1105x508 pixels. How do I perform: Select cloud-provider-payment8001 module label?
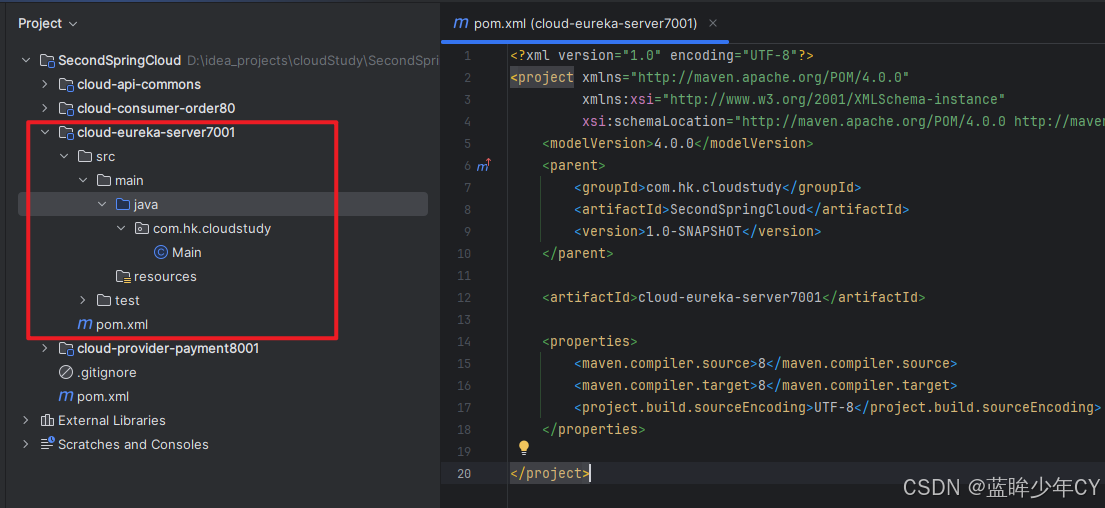[x=168, y=348]
